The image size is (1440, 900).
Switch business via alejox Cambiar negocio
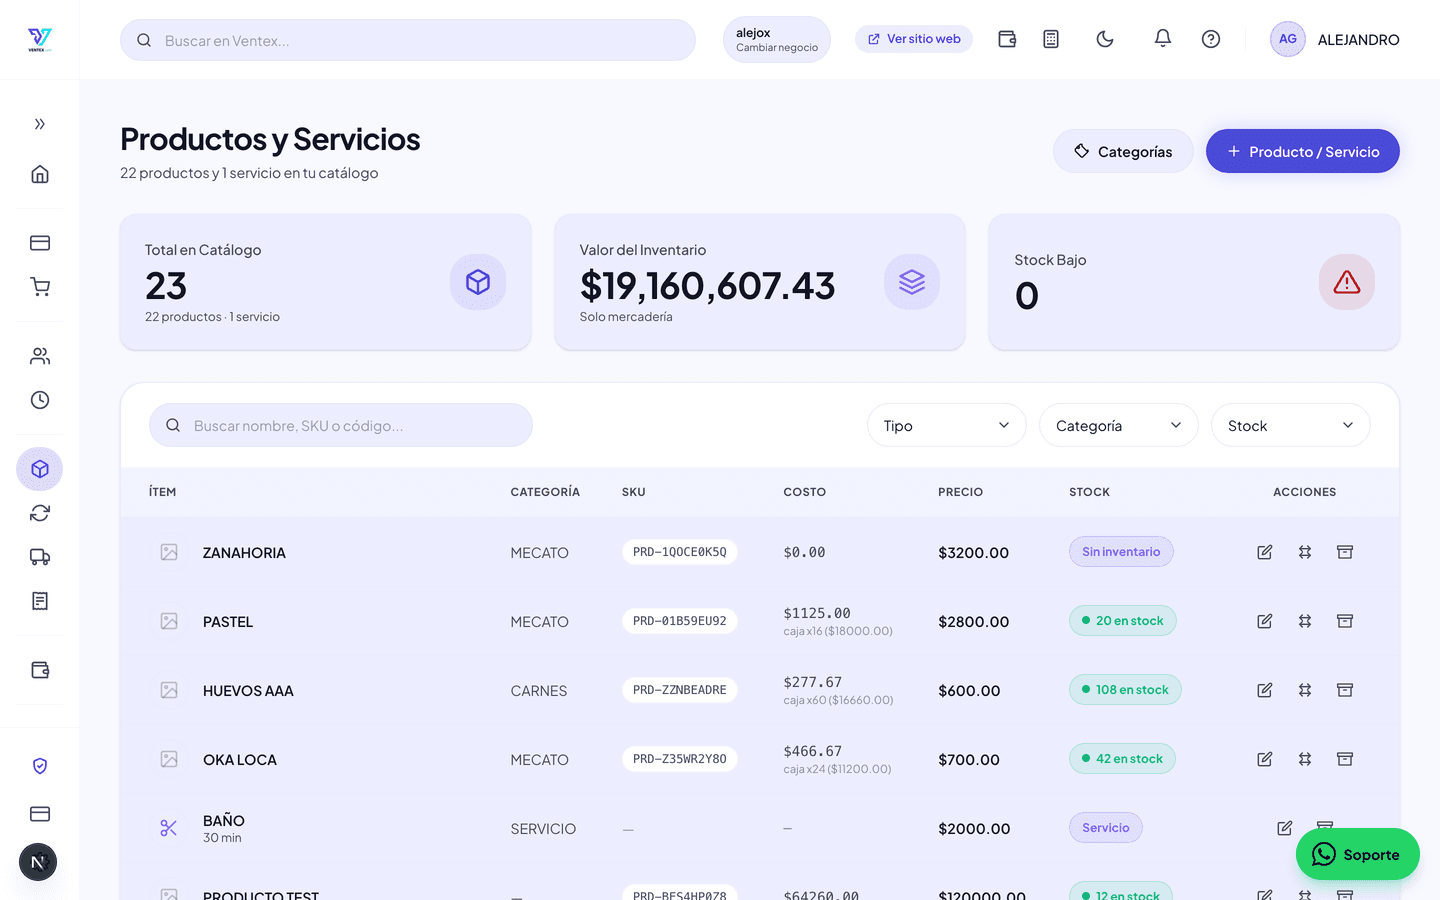click(x=777, y=40)
